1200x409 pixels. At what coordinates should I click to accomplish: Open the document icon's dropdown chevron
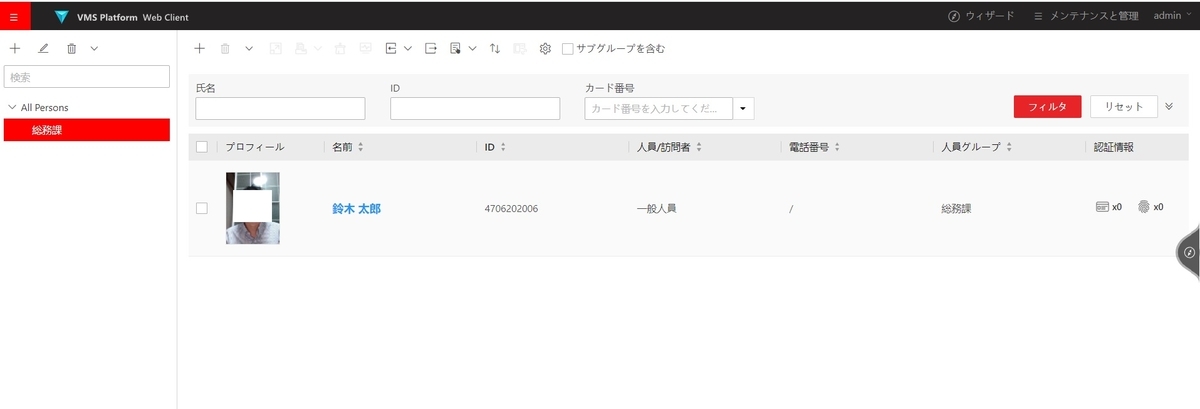472,48
